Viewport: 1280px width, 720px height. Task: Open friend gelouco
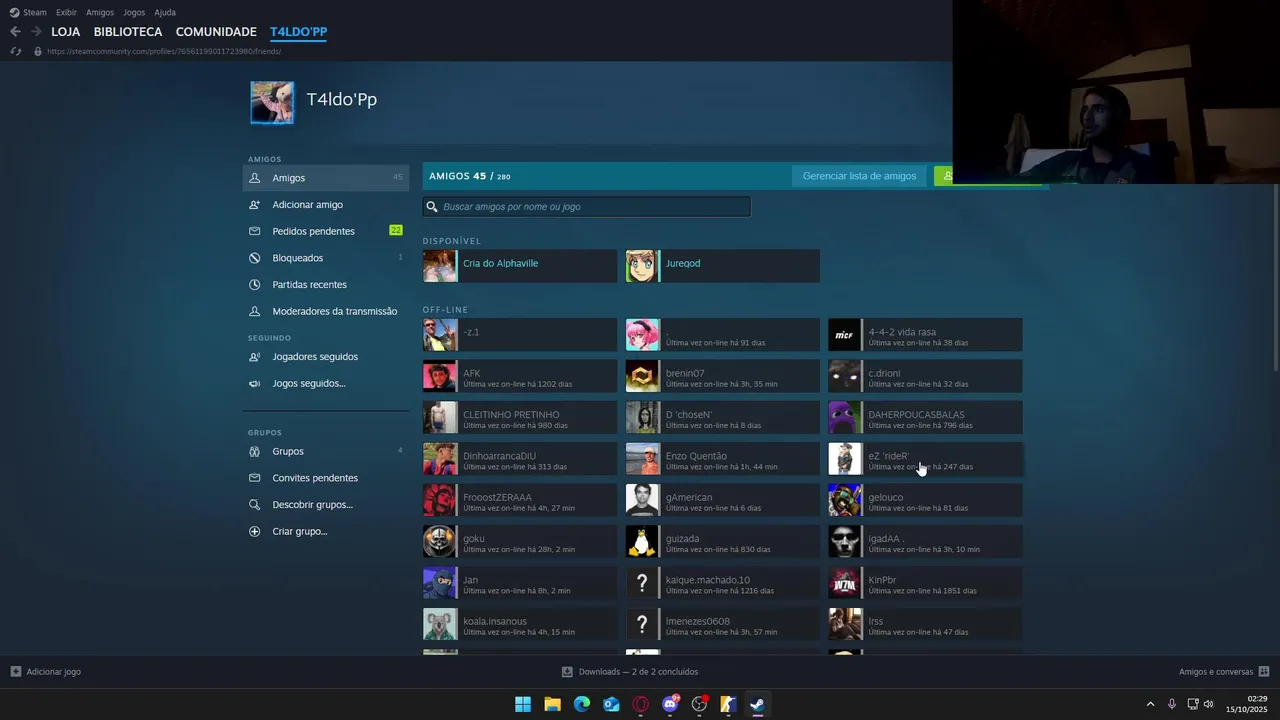(925, 500)
